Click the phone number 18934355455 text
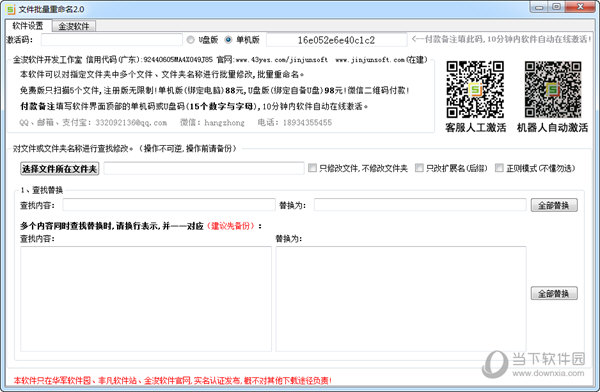Viewport: 600px width, 392px height. tap(307, 122)
